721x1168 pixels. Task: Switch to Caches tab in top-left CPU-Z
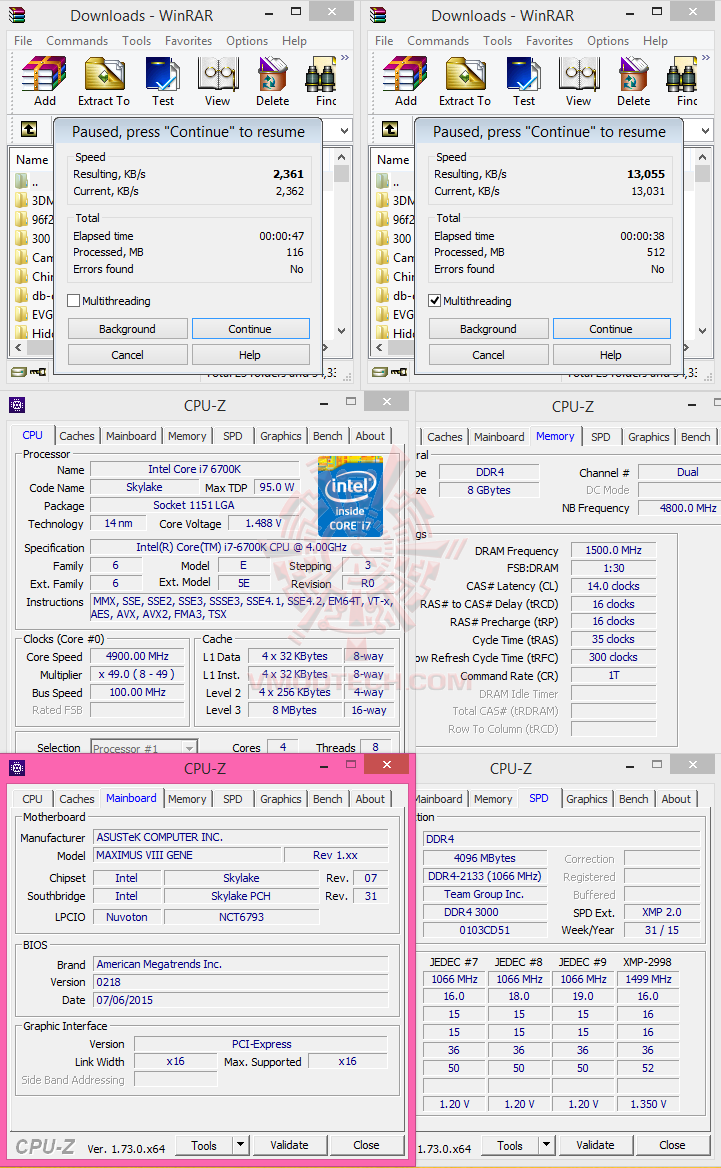click(x=77, y=436)
